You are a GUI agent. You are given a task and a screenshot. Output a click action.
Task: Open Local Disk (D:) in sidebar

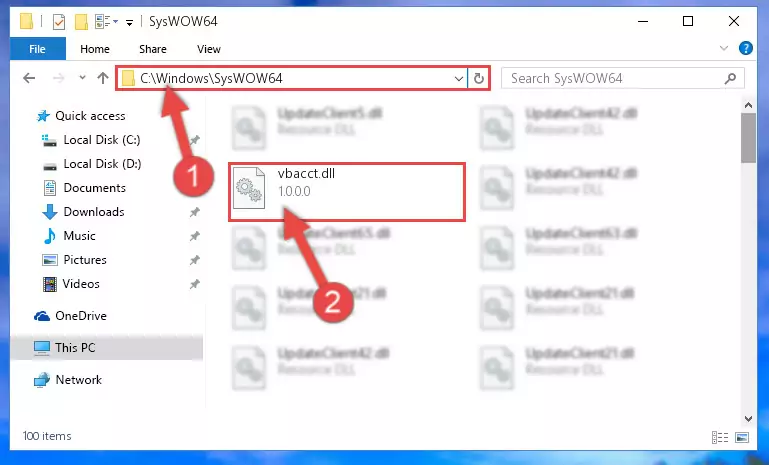(x=102, y=164)
